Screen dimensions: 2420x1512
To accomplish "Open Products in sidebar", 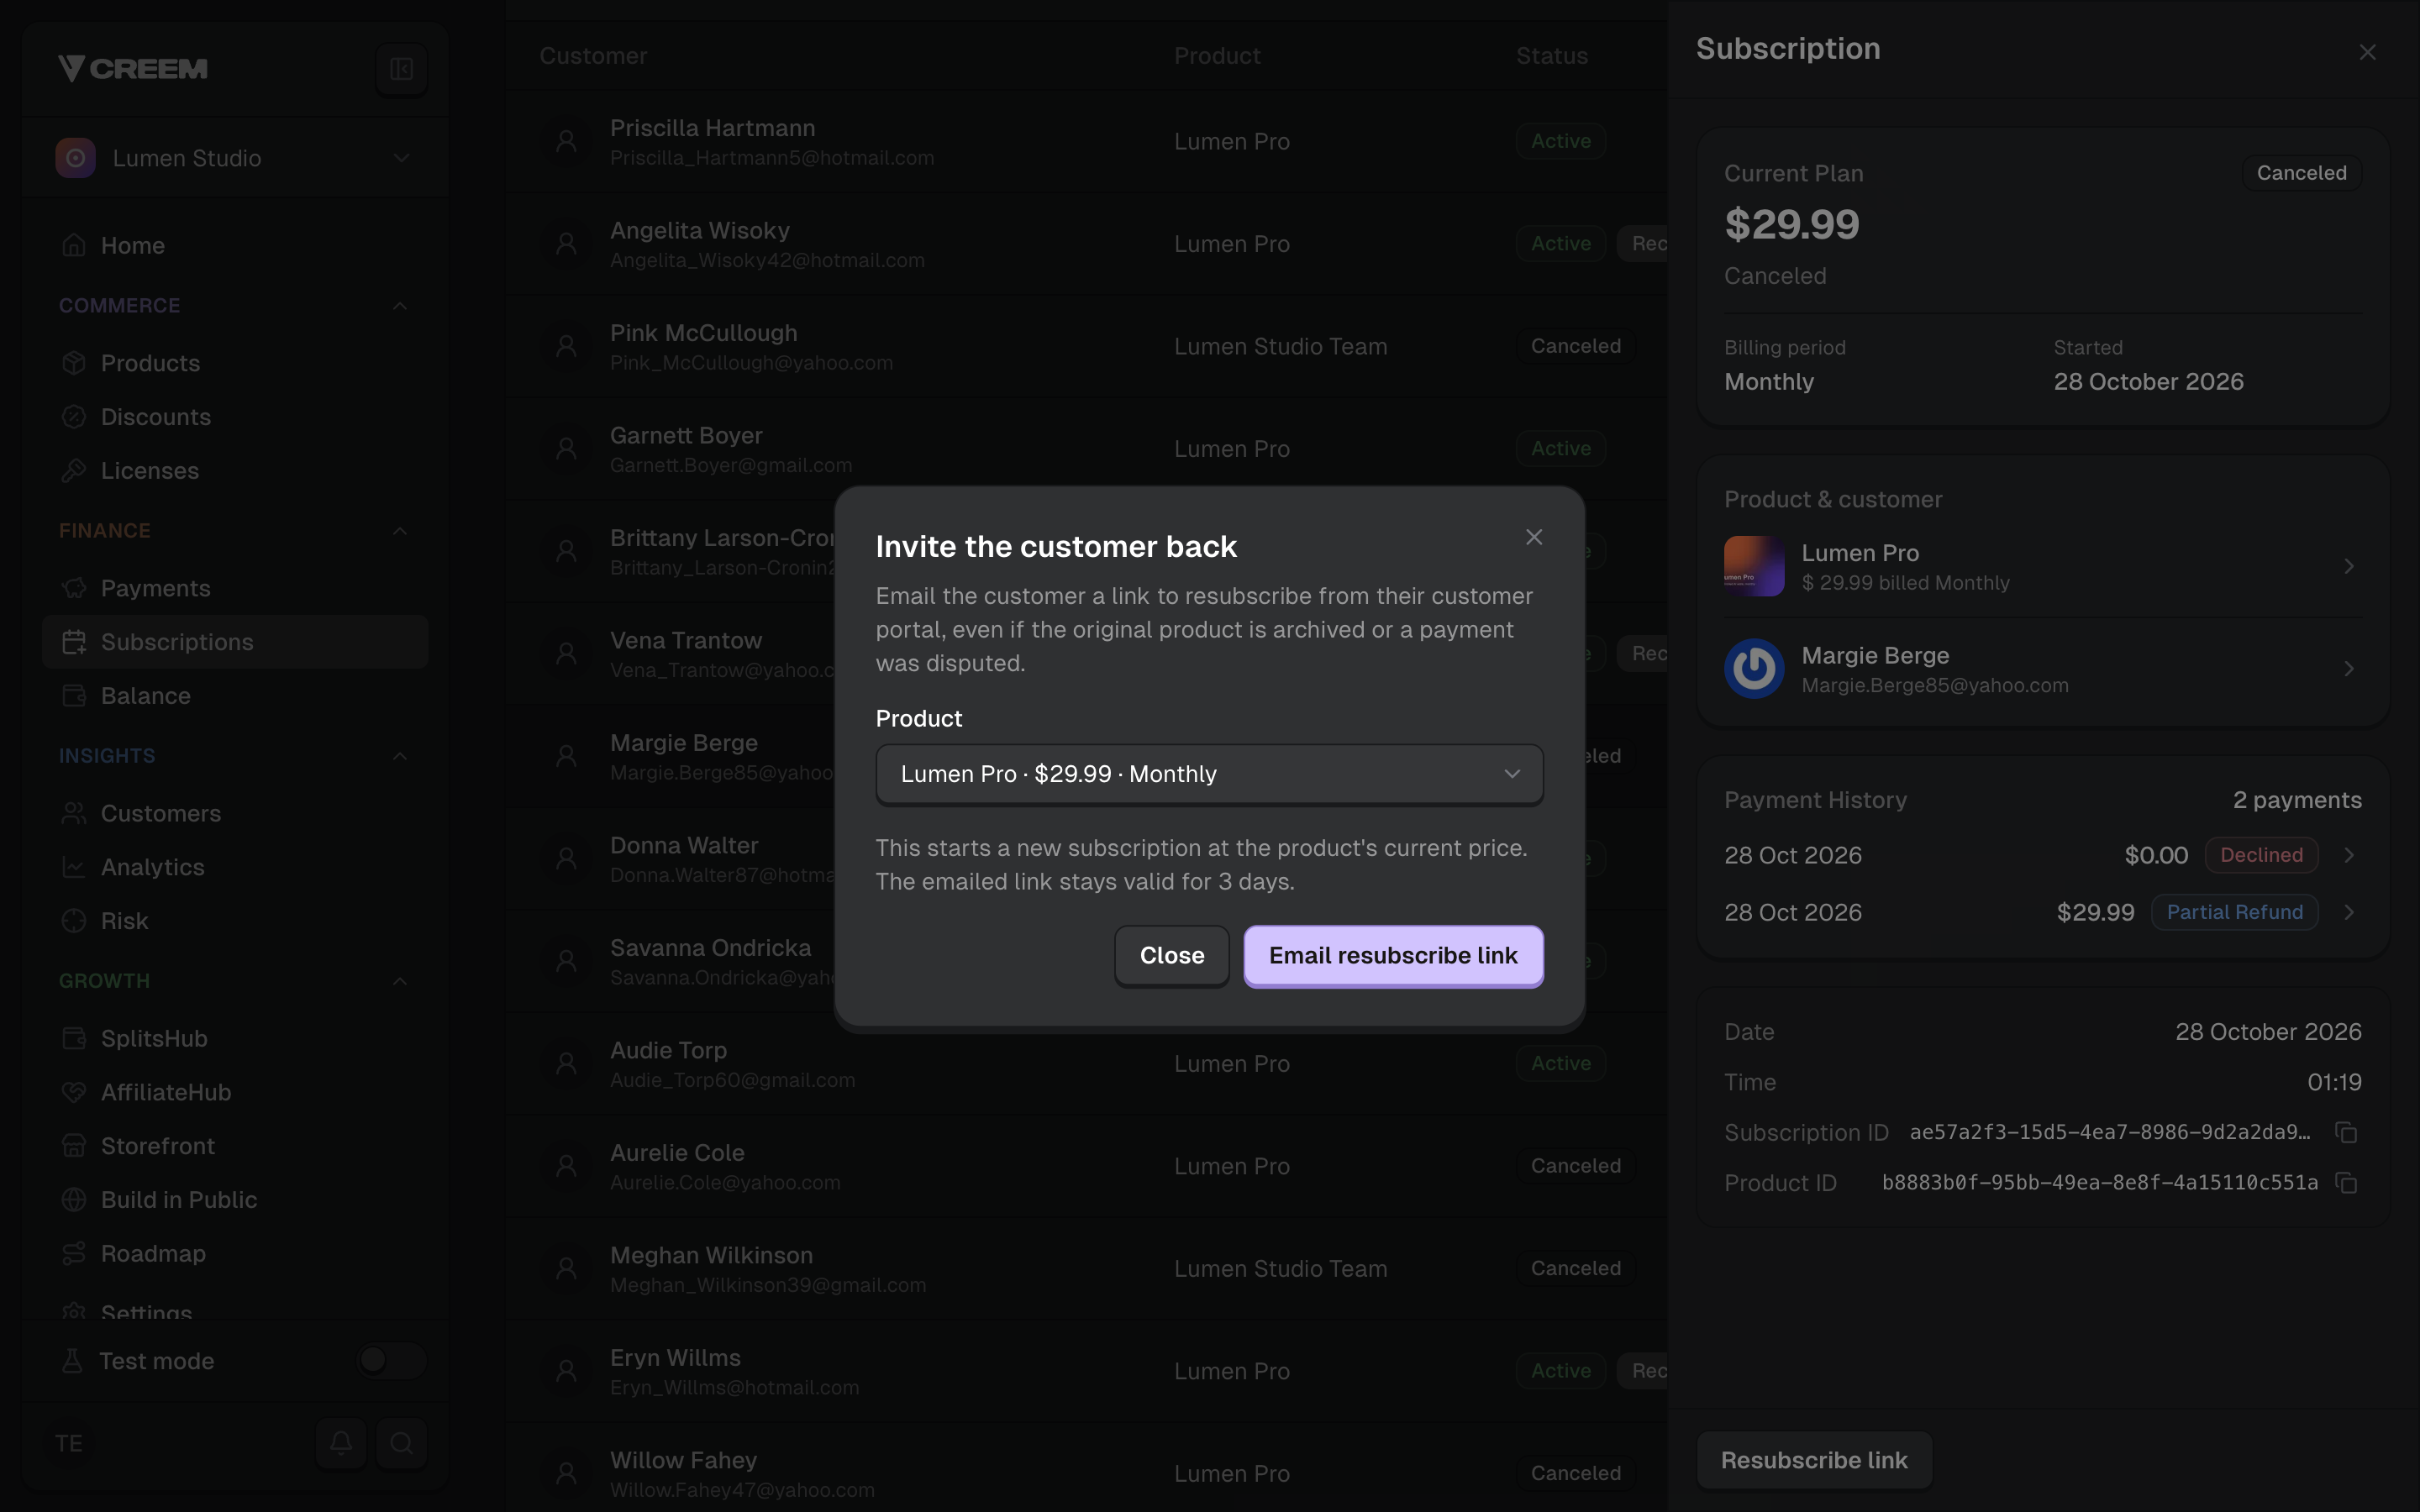I will [x=235, y=363].
